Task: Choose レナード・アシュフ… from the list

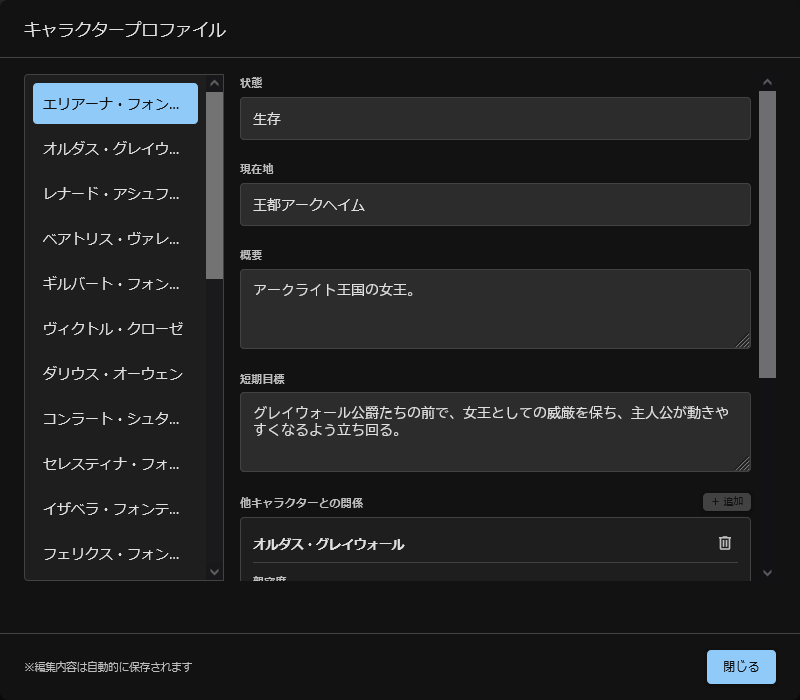Action: coord(115,194)
